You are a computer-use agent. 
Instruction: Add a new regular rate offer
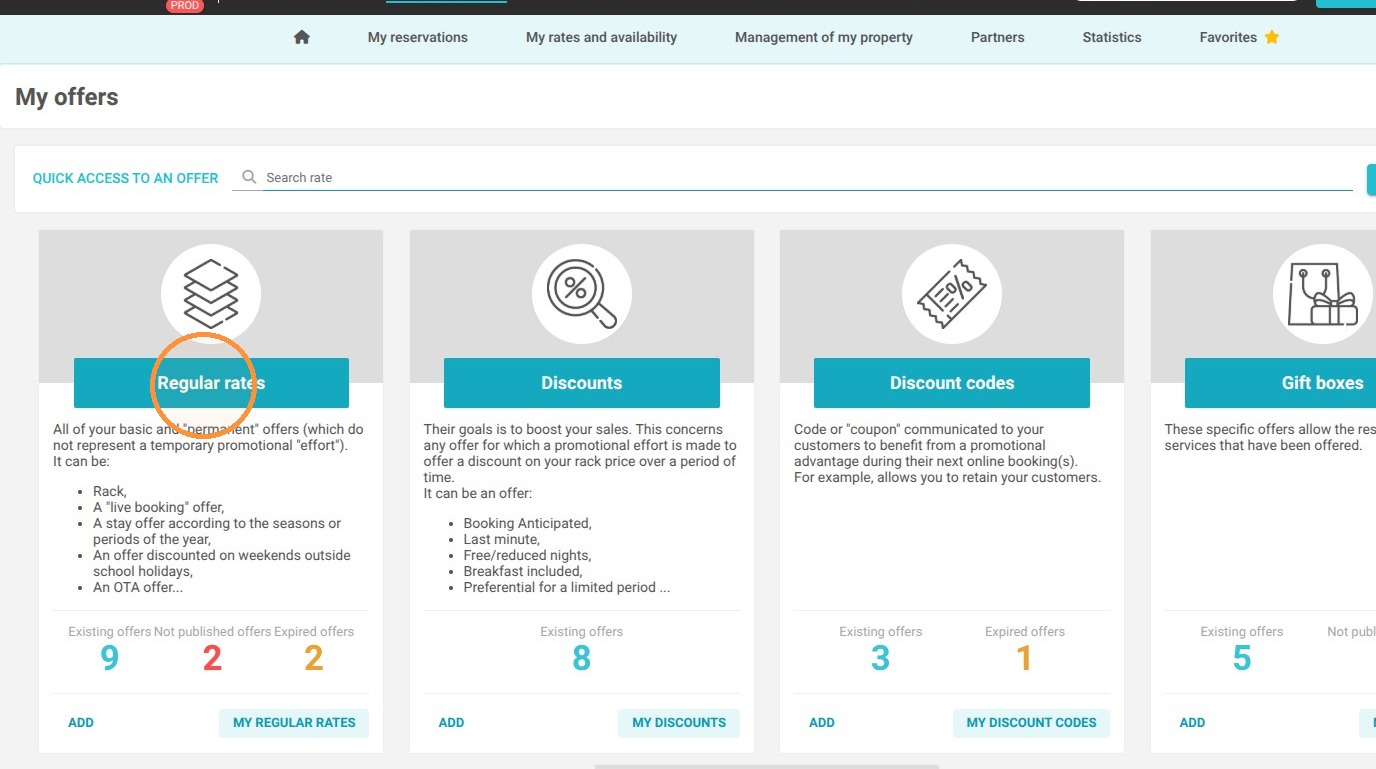81,723
